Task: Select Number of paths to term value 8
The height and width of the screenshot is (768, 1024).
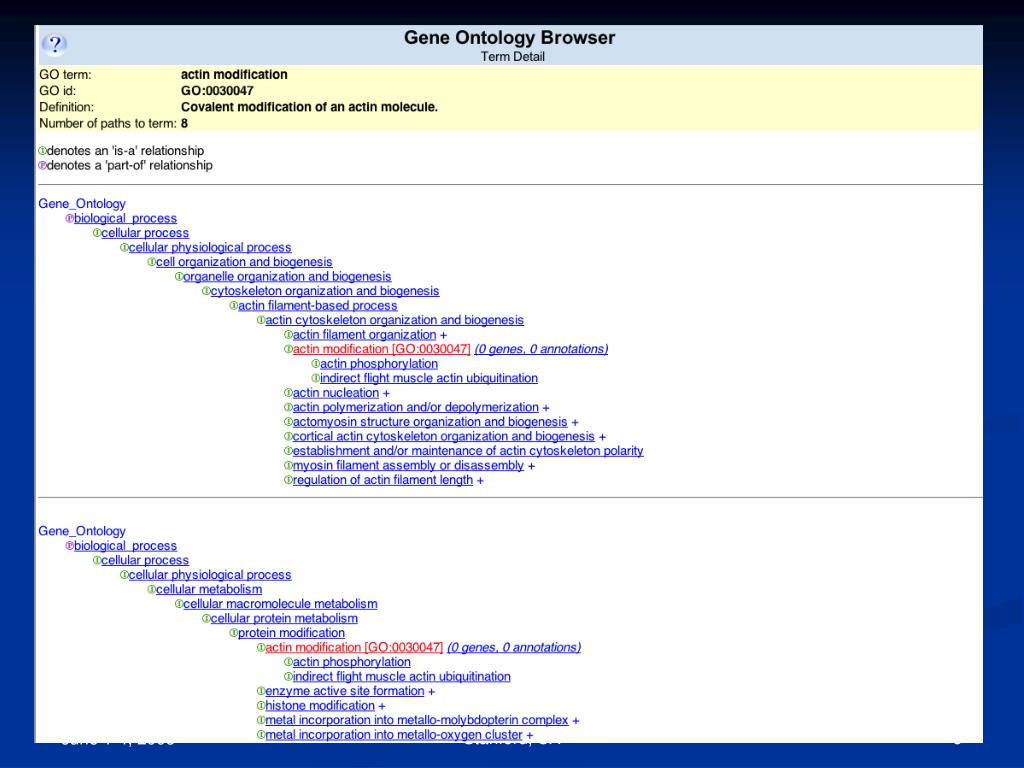Action: click(x=185, y=123)
